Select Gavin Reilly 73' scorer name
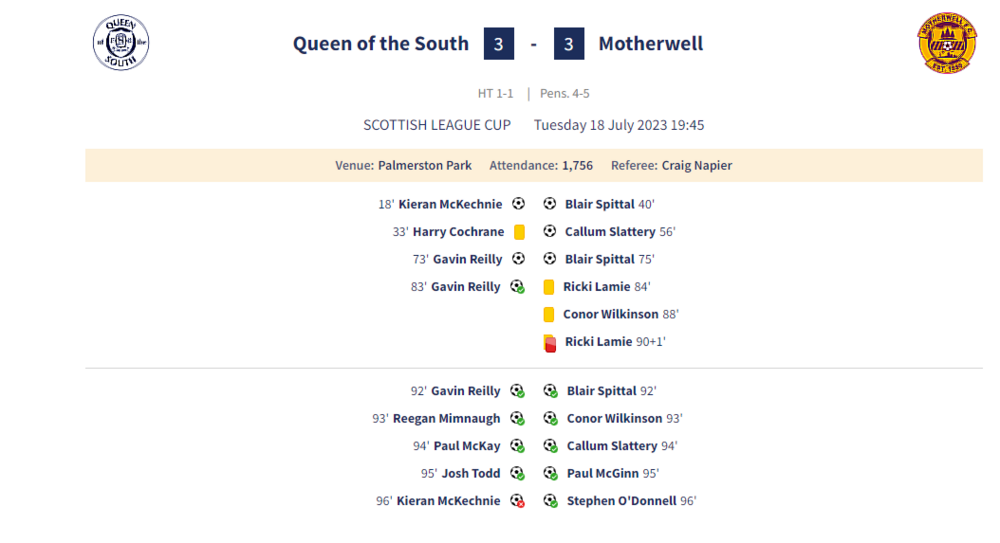Viewport: 1000px width, 543px height. [466, 259]
